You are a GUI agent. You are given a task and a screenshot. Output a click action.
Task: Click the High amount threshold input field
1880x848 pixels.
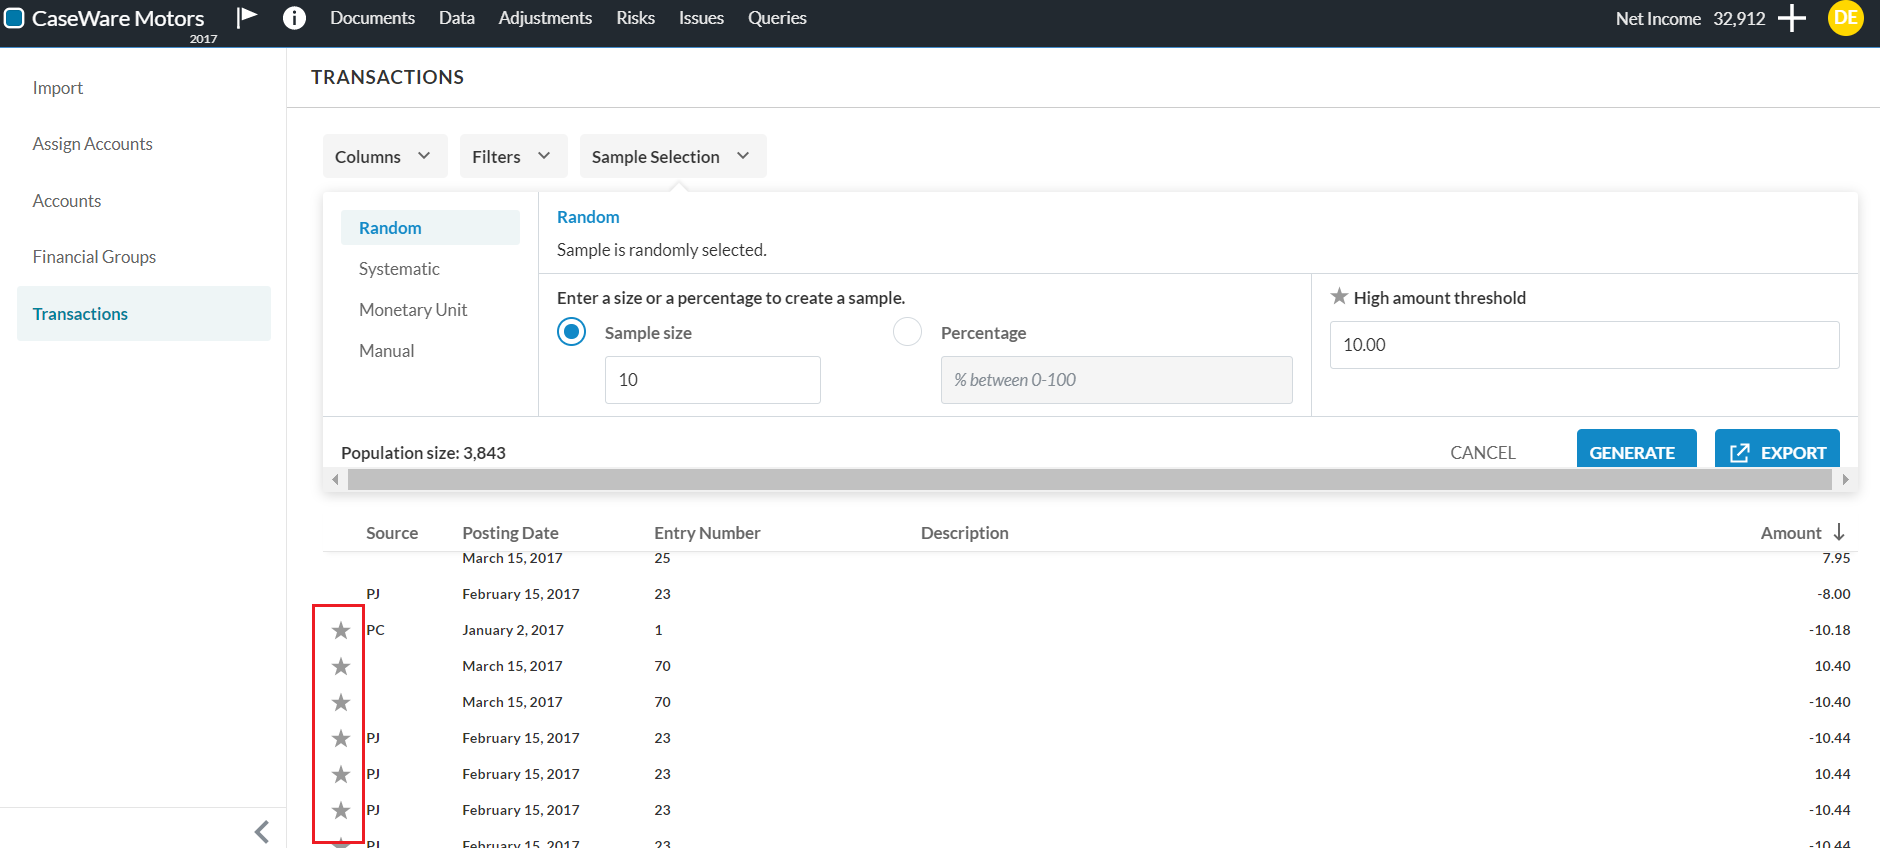[1584, 345]
